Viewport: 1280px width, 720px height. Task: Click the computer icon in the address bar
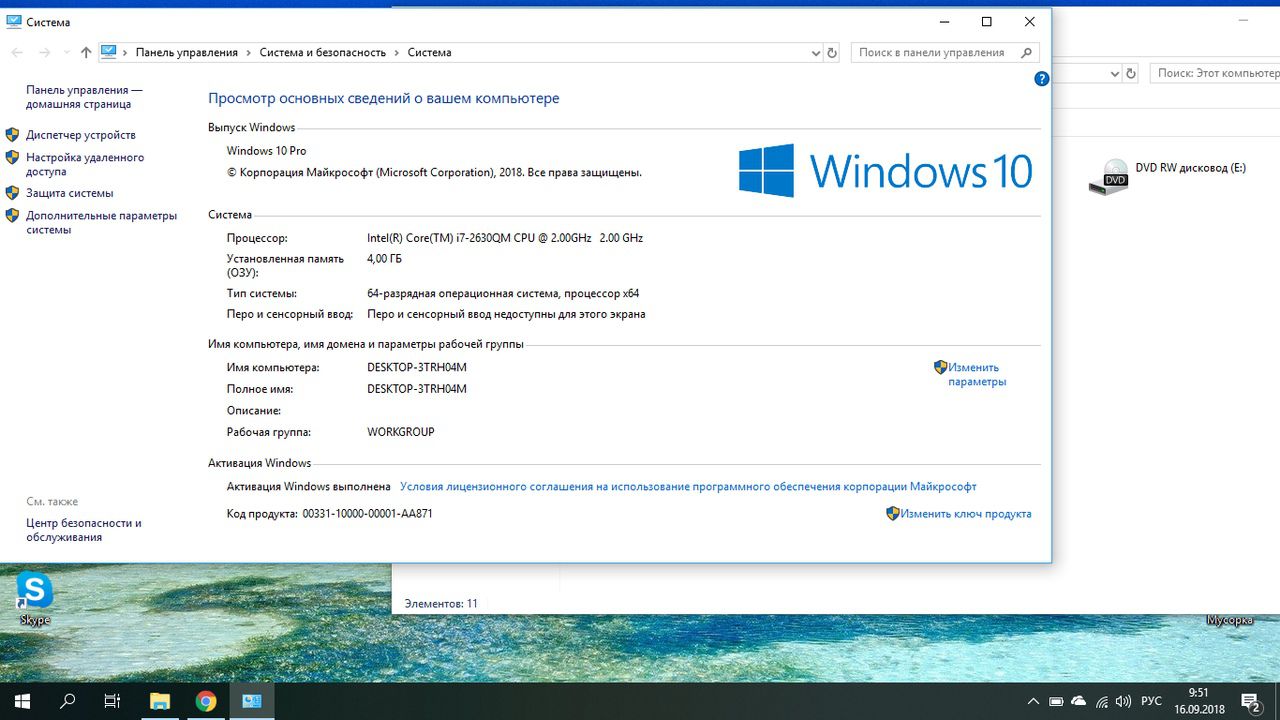point(109,52)
